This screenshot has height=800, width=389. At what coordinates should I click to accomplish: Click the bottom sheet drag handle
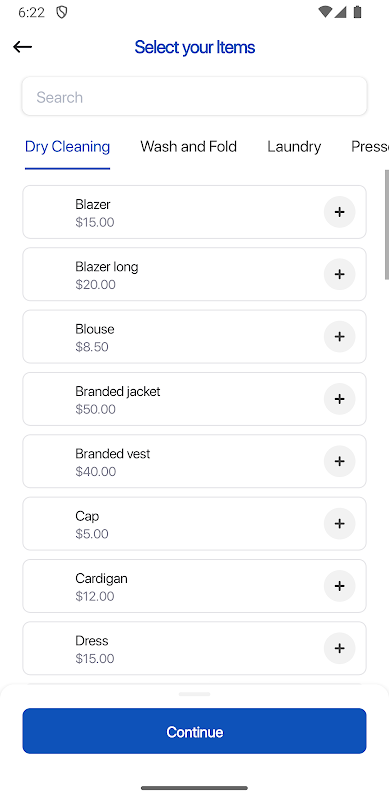pos(194,694)
